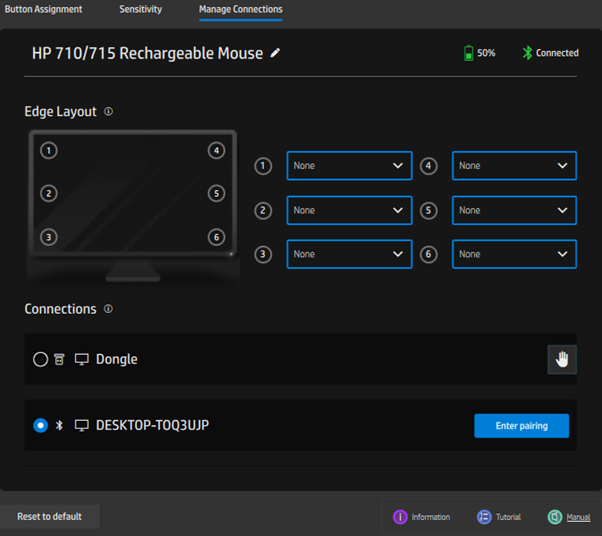Open the Manual link text
The height and width of the screenshot is (536, 602).
[x=578, y=517]
